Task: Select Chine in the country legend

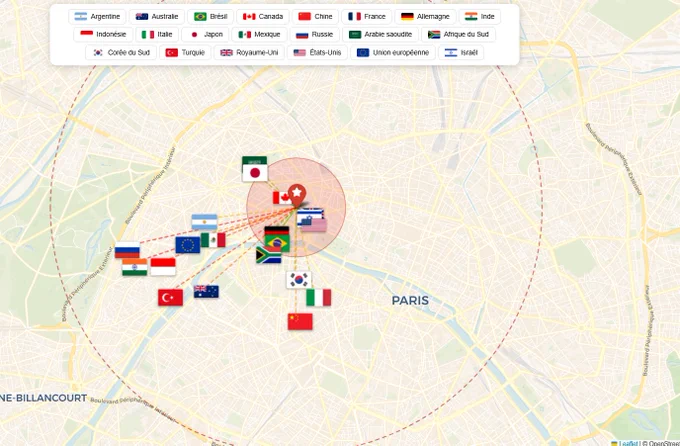Action: pyautogui.click(x=315, y=16)
